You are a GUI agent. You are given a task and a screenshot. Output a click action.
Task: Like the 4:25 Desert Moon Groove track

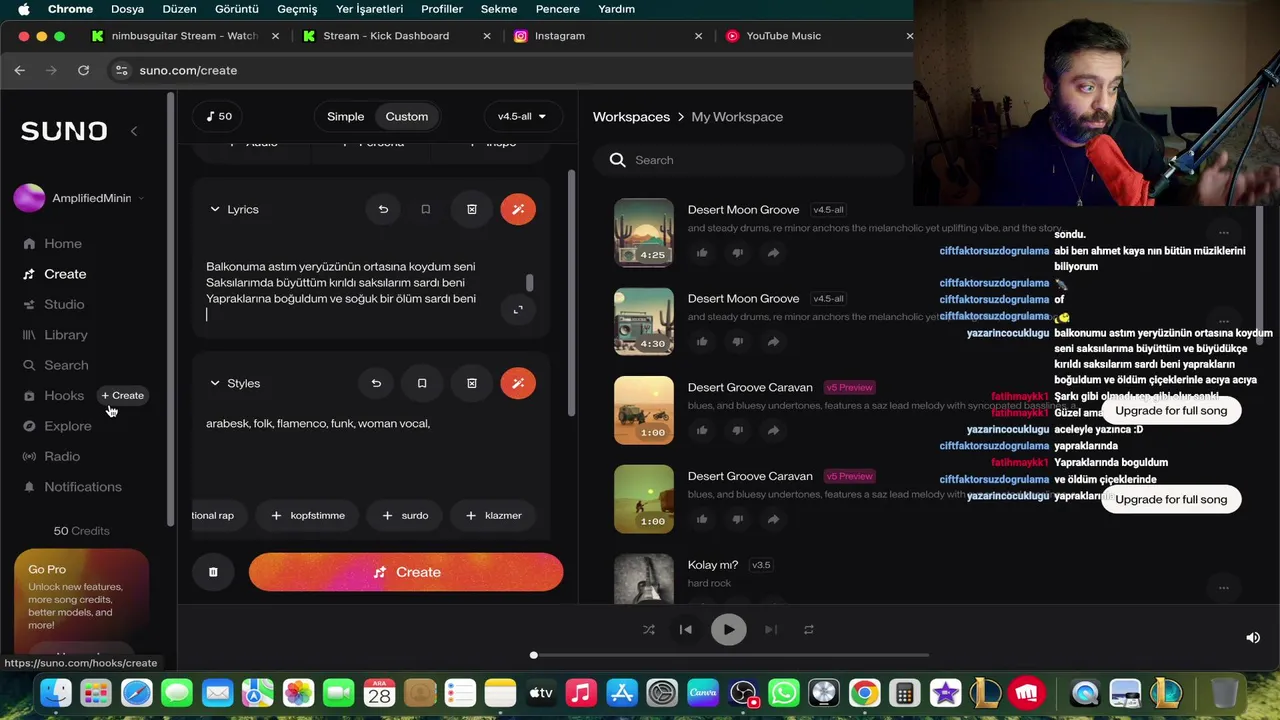tap(702, 253)
